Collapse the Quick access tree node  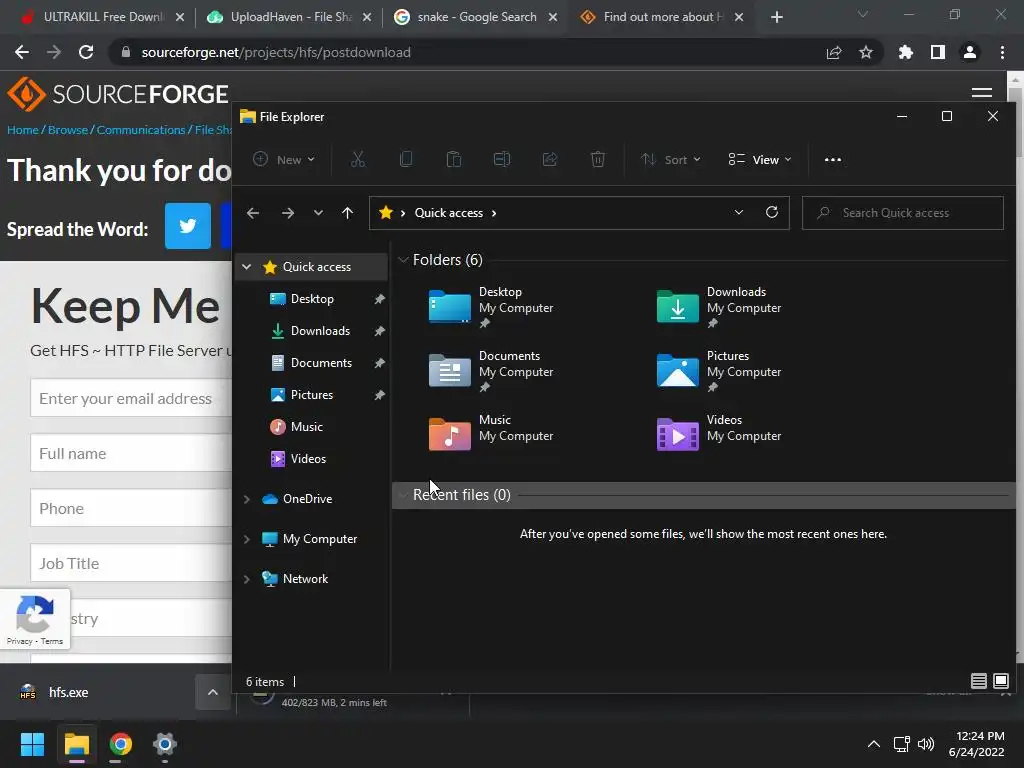coord(247,266)
